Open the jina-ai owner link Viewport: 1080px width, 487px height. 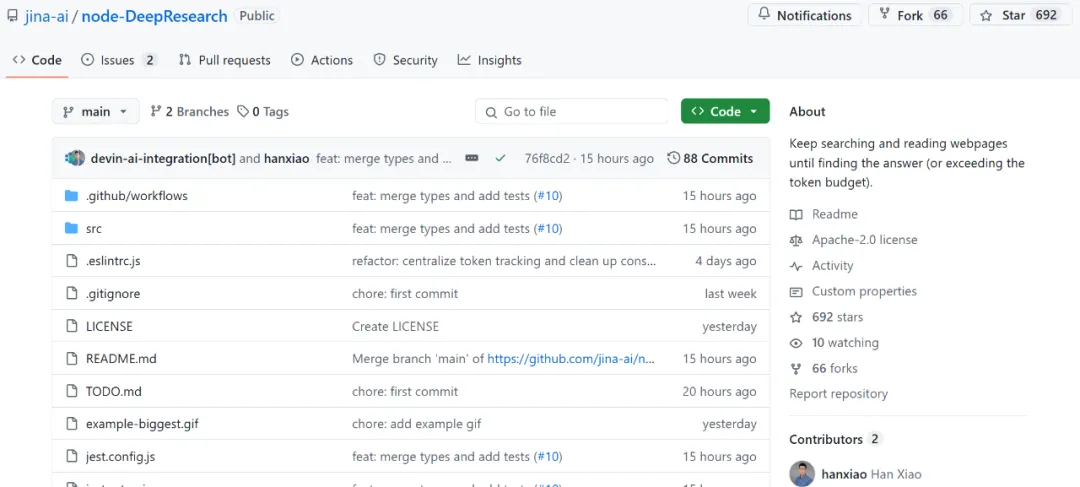46,16
